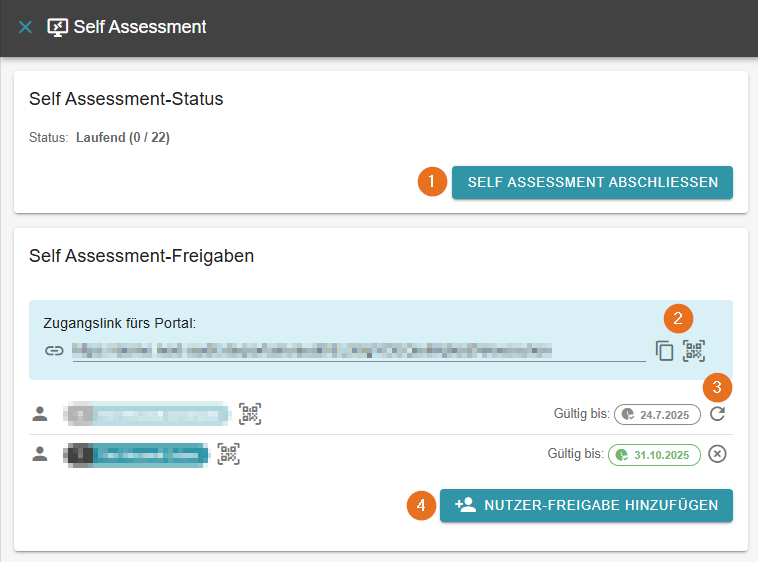Copy the portal access link to clipboard

(x=665, y=351)
